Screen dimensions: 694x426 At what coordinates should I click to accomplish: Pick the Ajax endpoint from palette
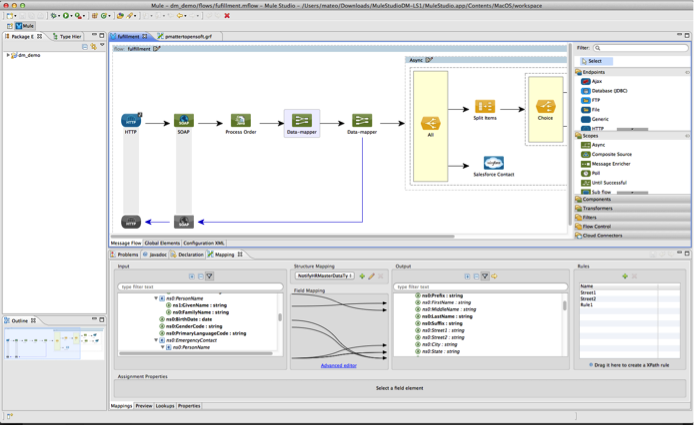pos(592,81)
